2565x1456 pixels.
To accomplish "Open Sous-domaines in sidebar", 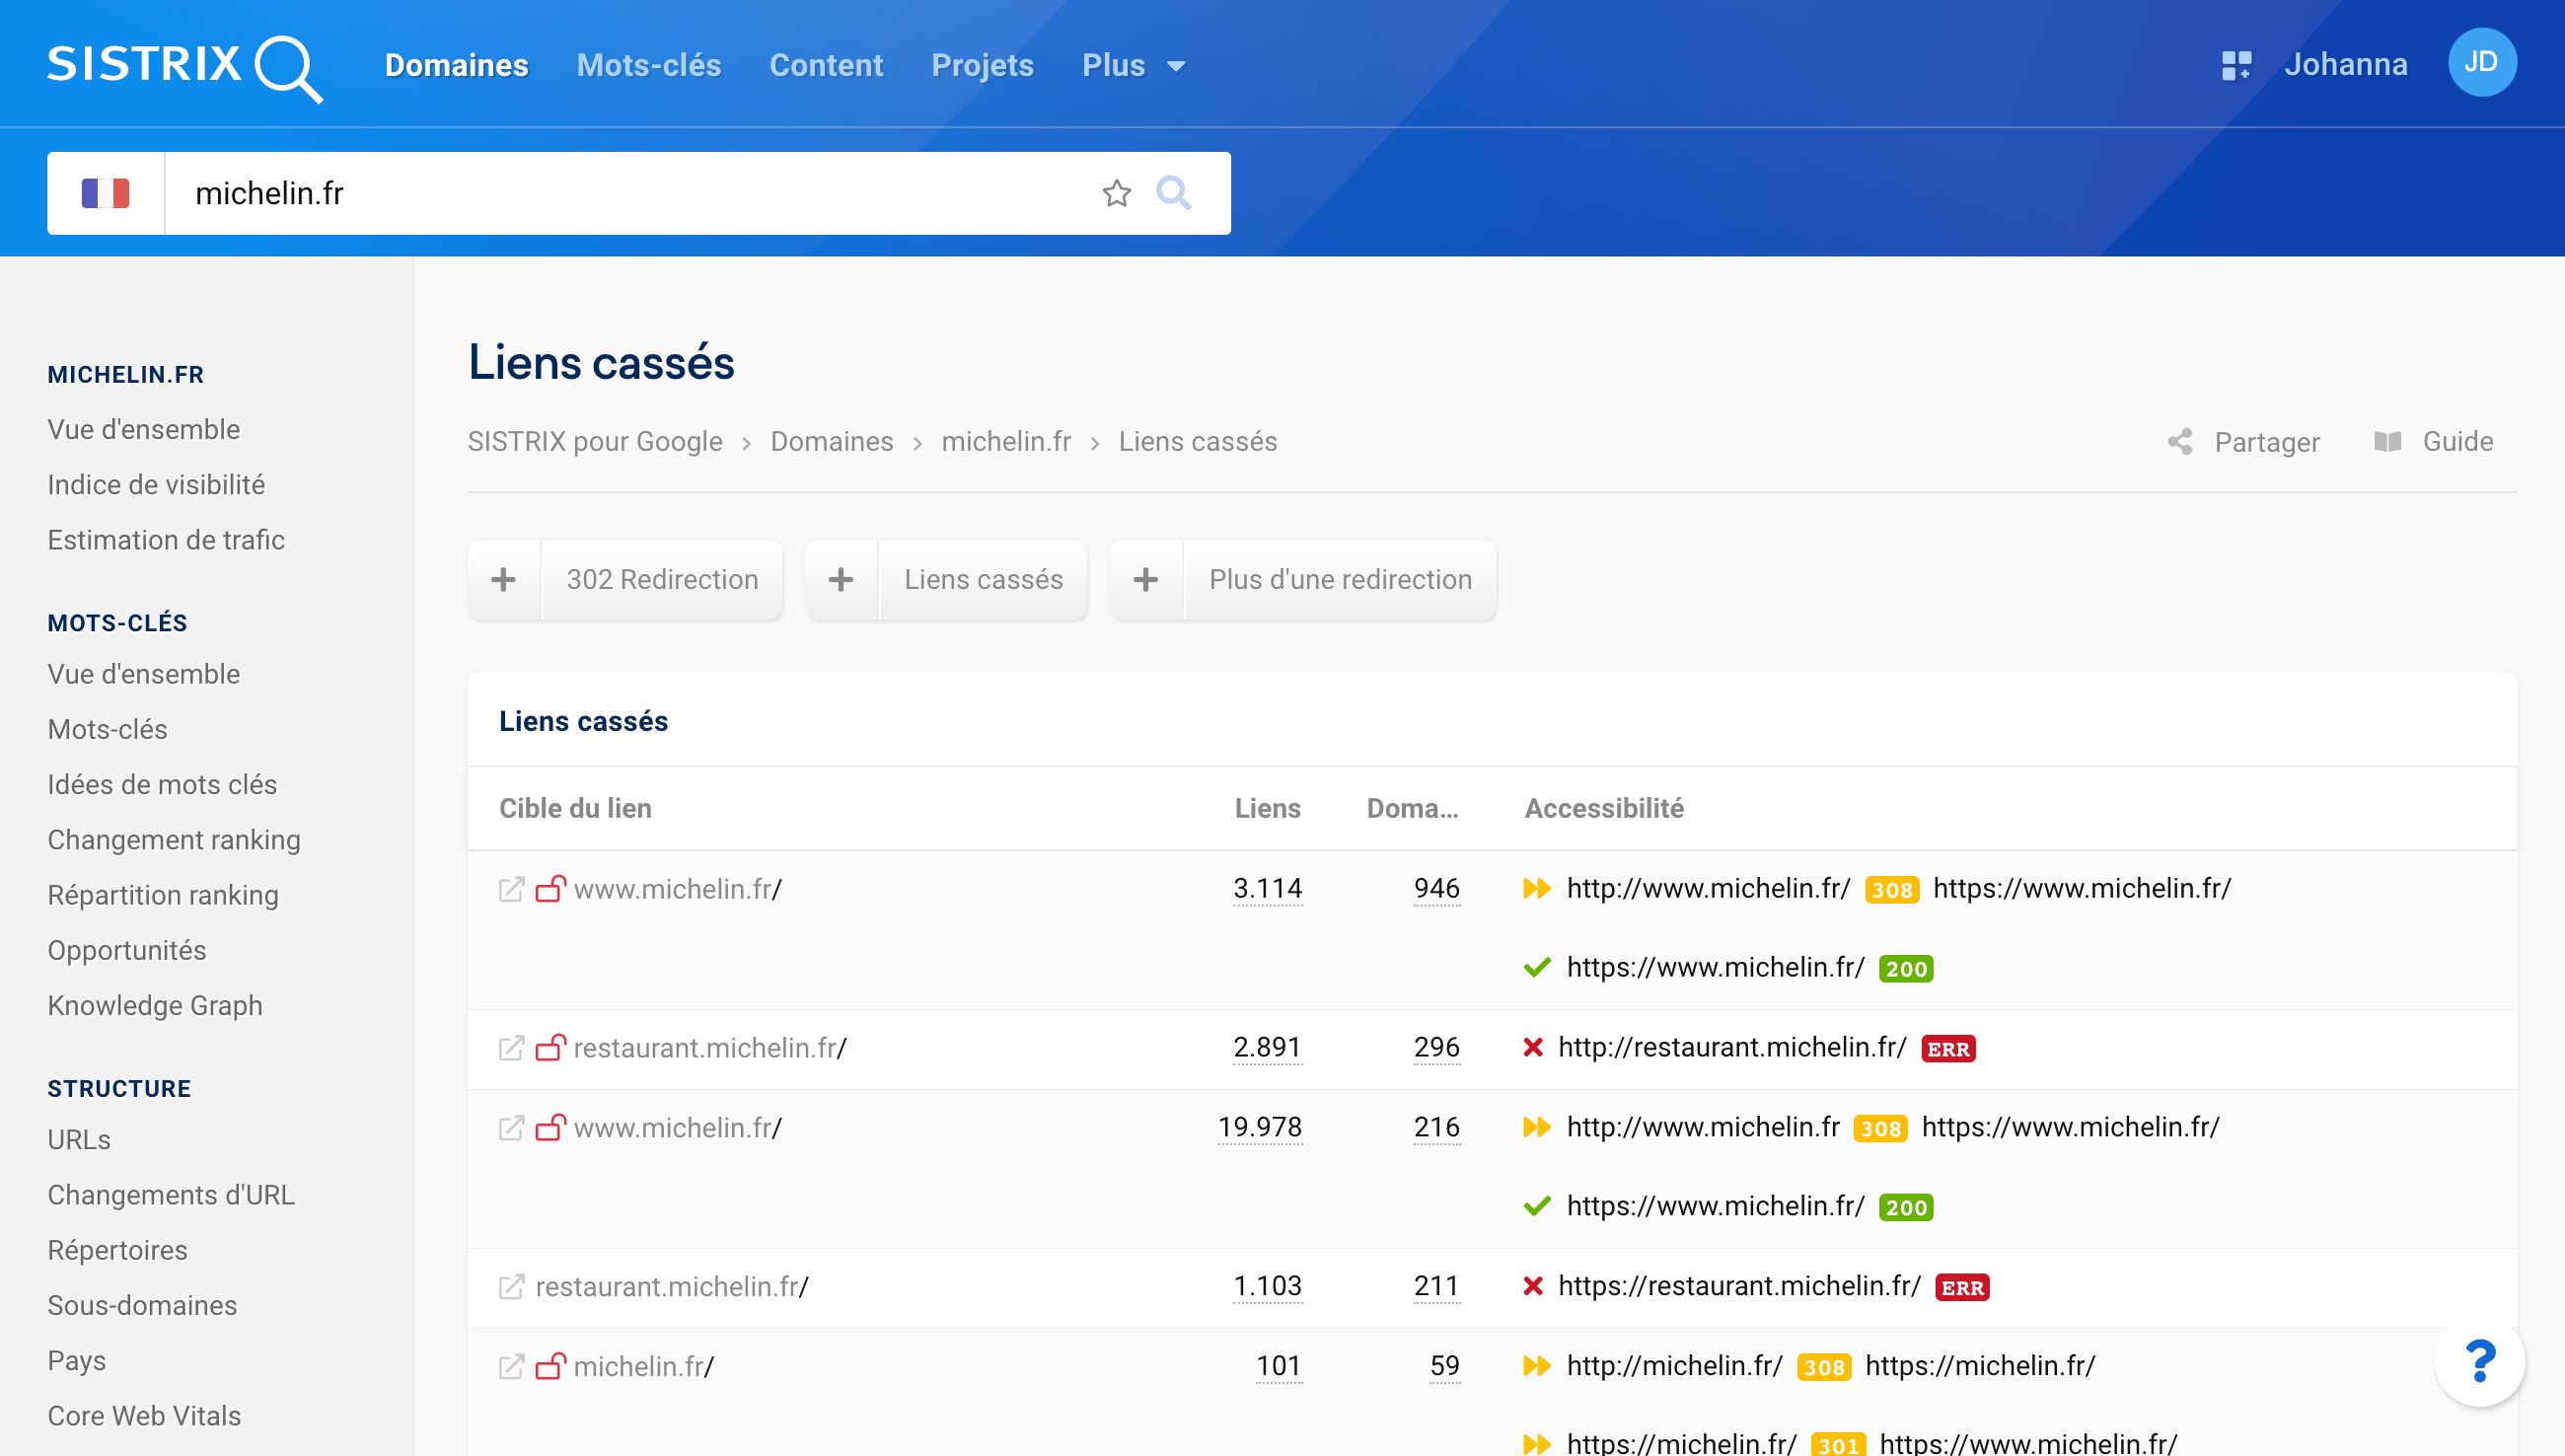I will [x=142, y=1305].
